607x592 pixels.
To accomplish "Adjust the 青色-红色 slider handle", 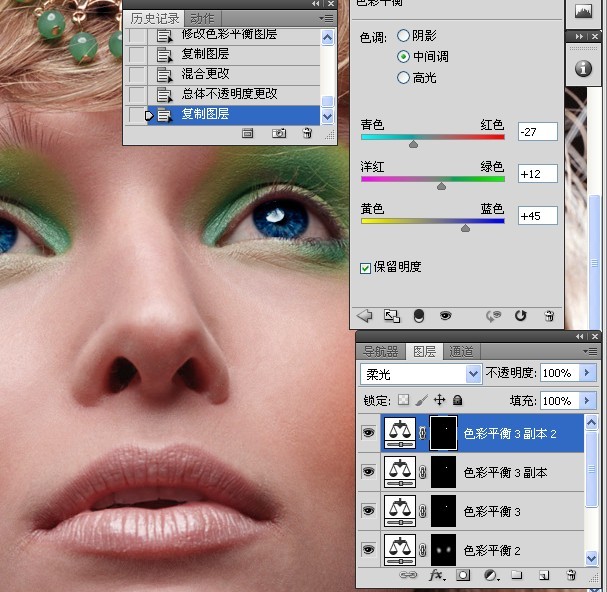I will click(413, 144).
